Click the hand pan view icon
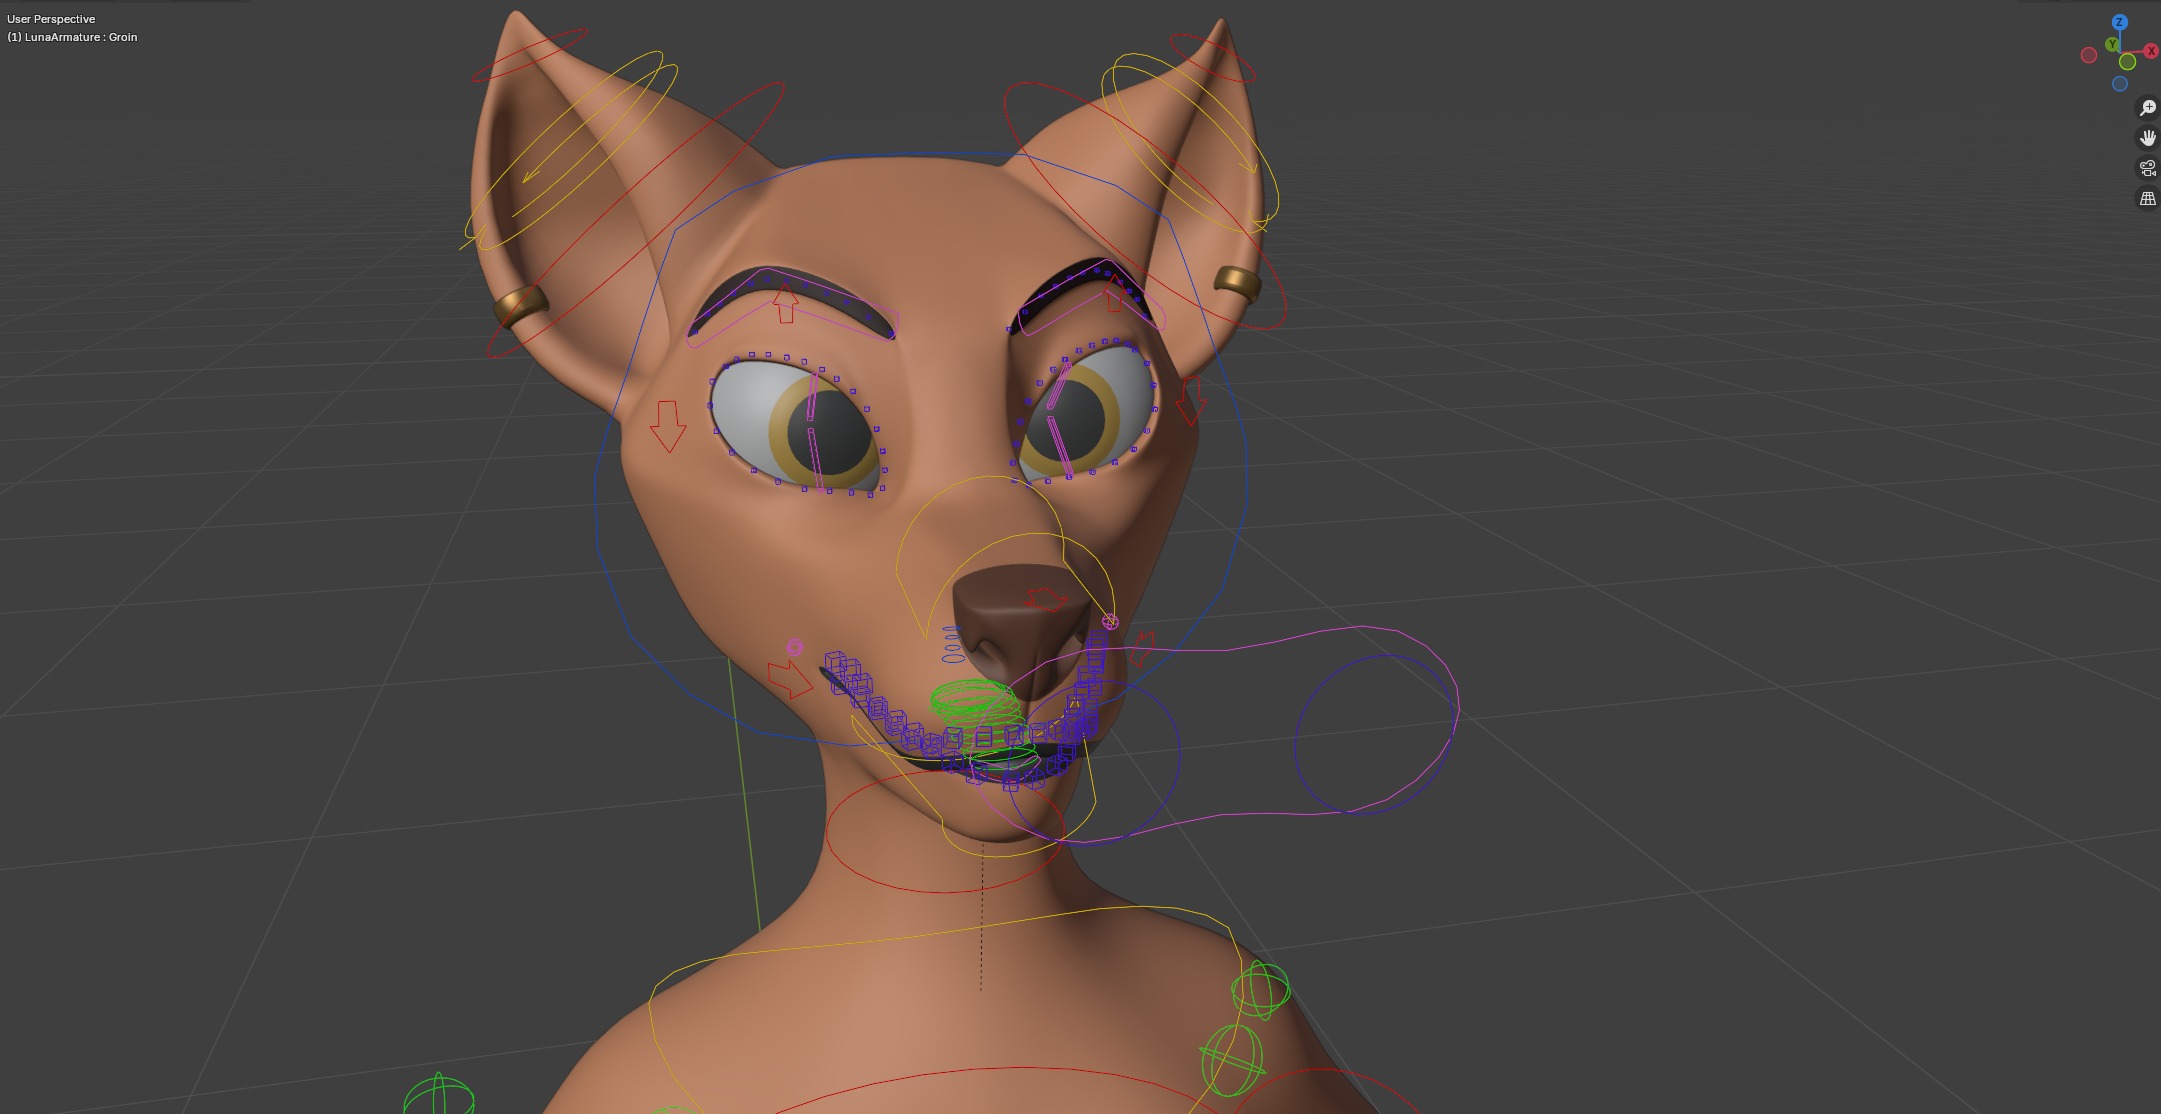The height and width of the screenshot is (1114, 2161). tap(2147, 138)
